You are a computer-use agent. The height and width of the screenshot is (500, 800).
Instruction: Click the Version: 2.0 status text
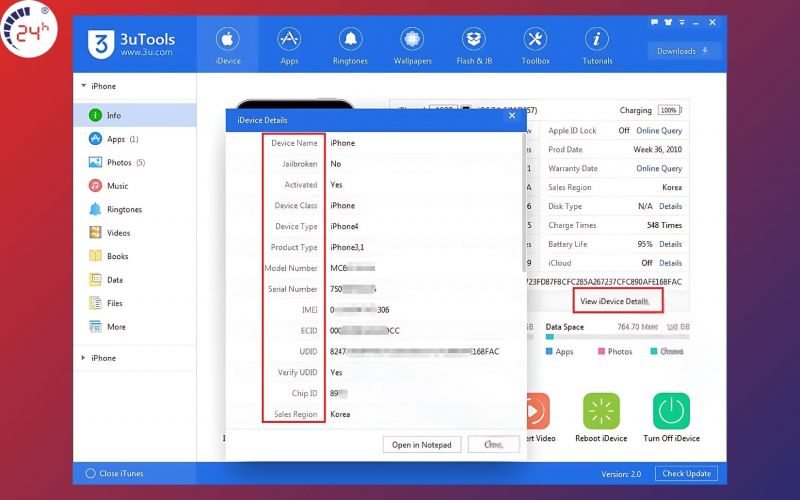[x=621, y=474]
